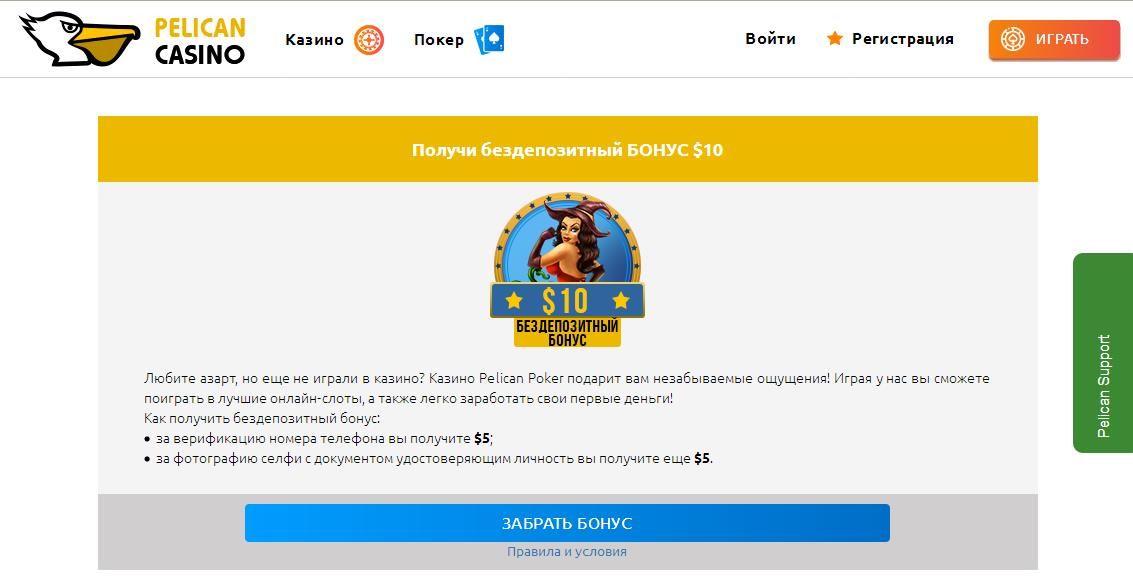Click the right star on $10 badge

pos(621,299)
